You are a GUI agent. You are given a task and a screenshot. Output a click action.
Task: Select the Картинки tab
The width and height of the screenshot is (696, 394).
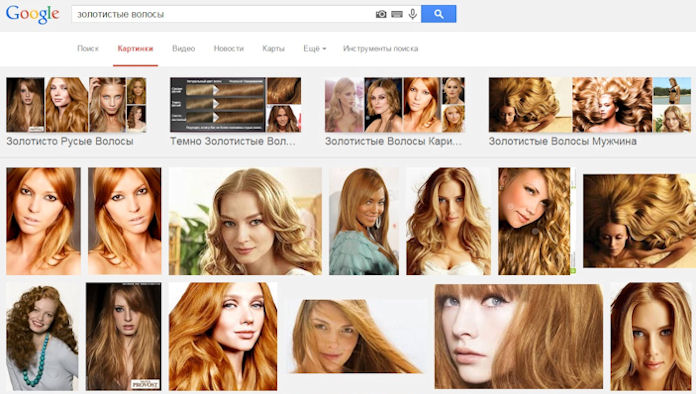click(135, 48)
